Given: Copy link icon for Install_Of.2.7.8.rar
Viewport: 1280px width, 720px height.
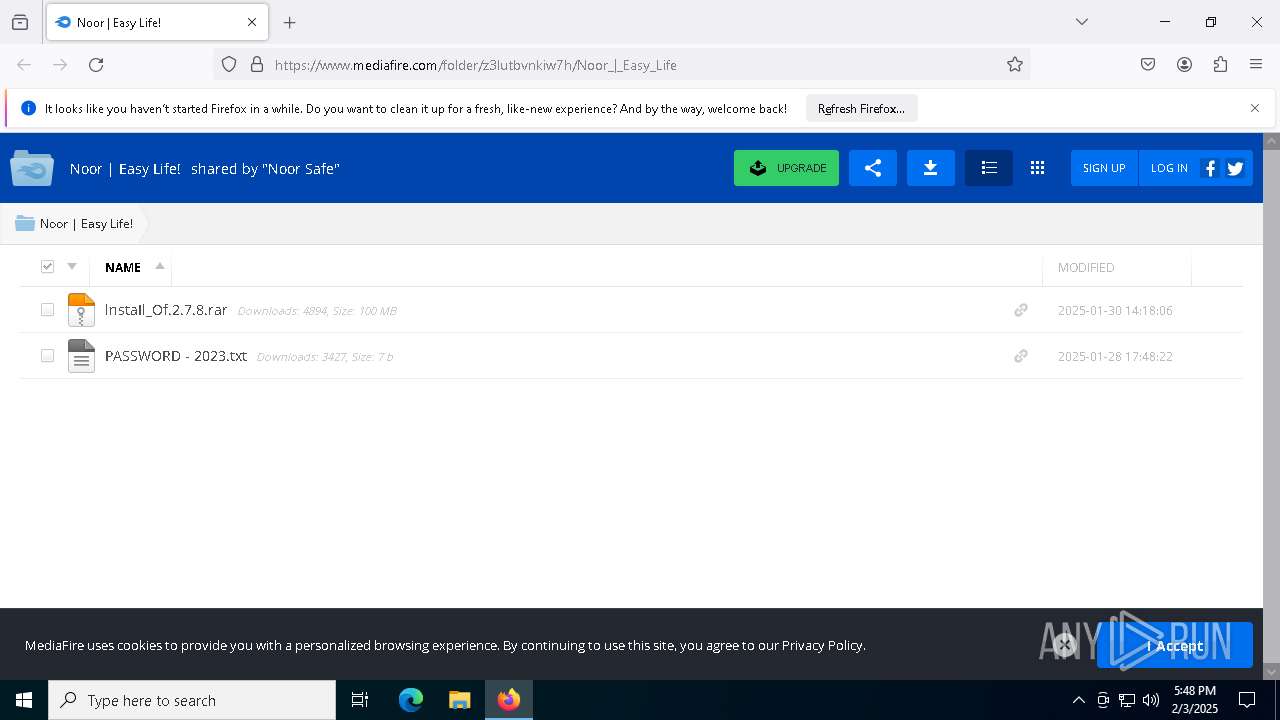Looking at the screenshot, I should point(1021,310).
